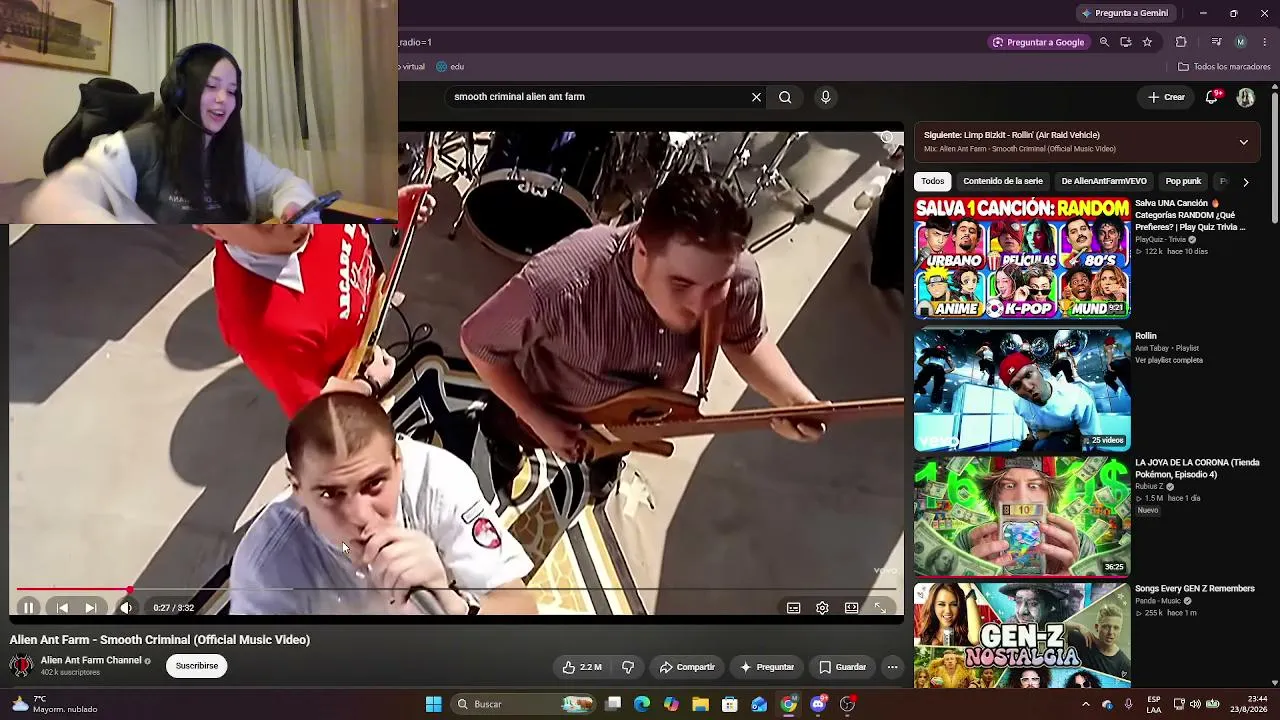Switch the player to theater mode
The height and width of the screenshot is (720, 1280).
(851, 607)
